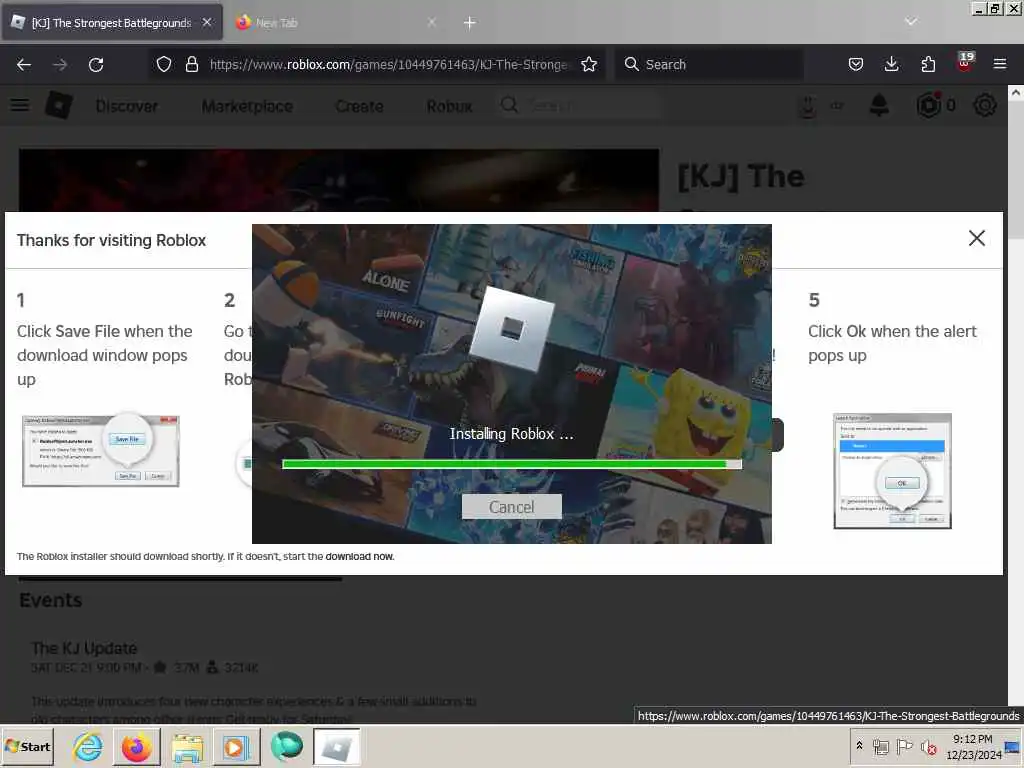Go back in Firefox
Viewport: 1024px width, 768px height.
[x=24, y=65]
